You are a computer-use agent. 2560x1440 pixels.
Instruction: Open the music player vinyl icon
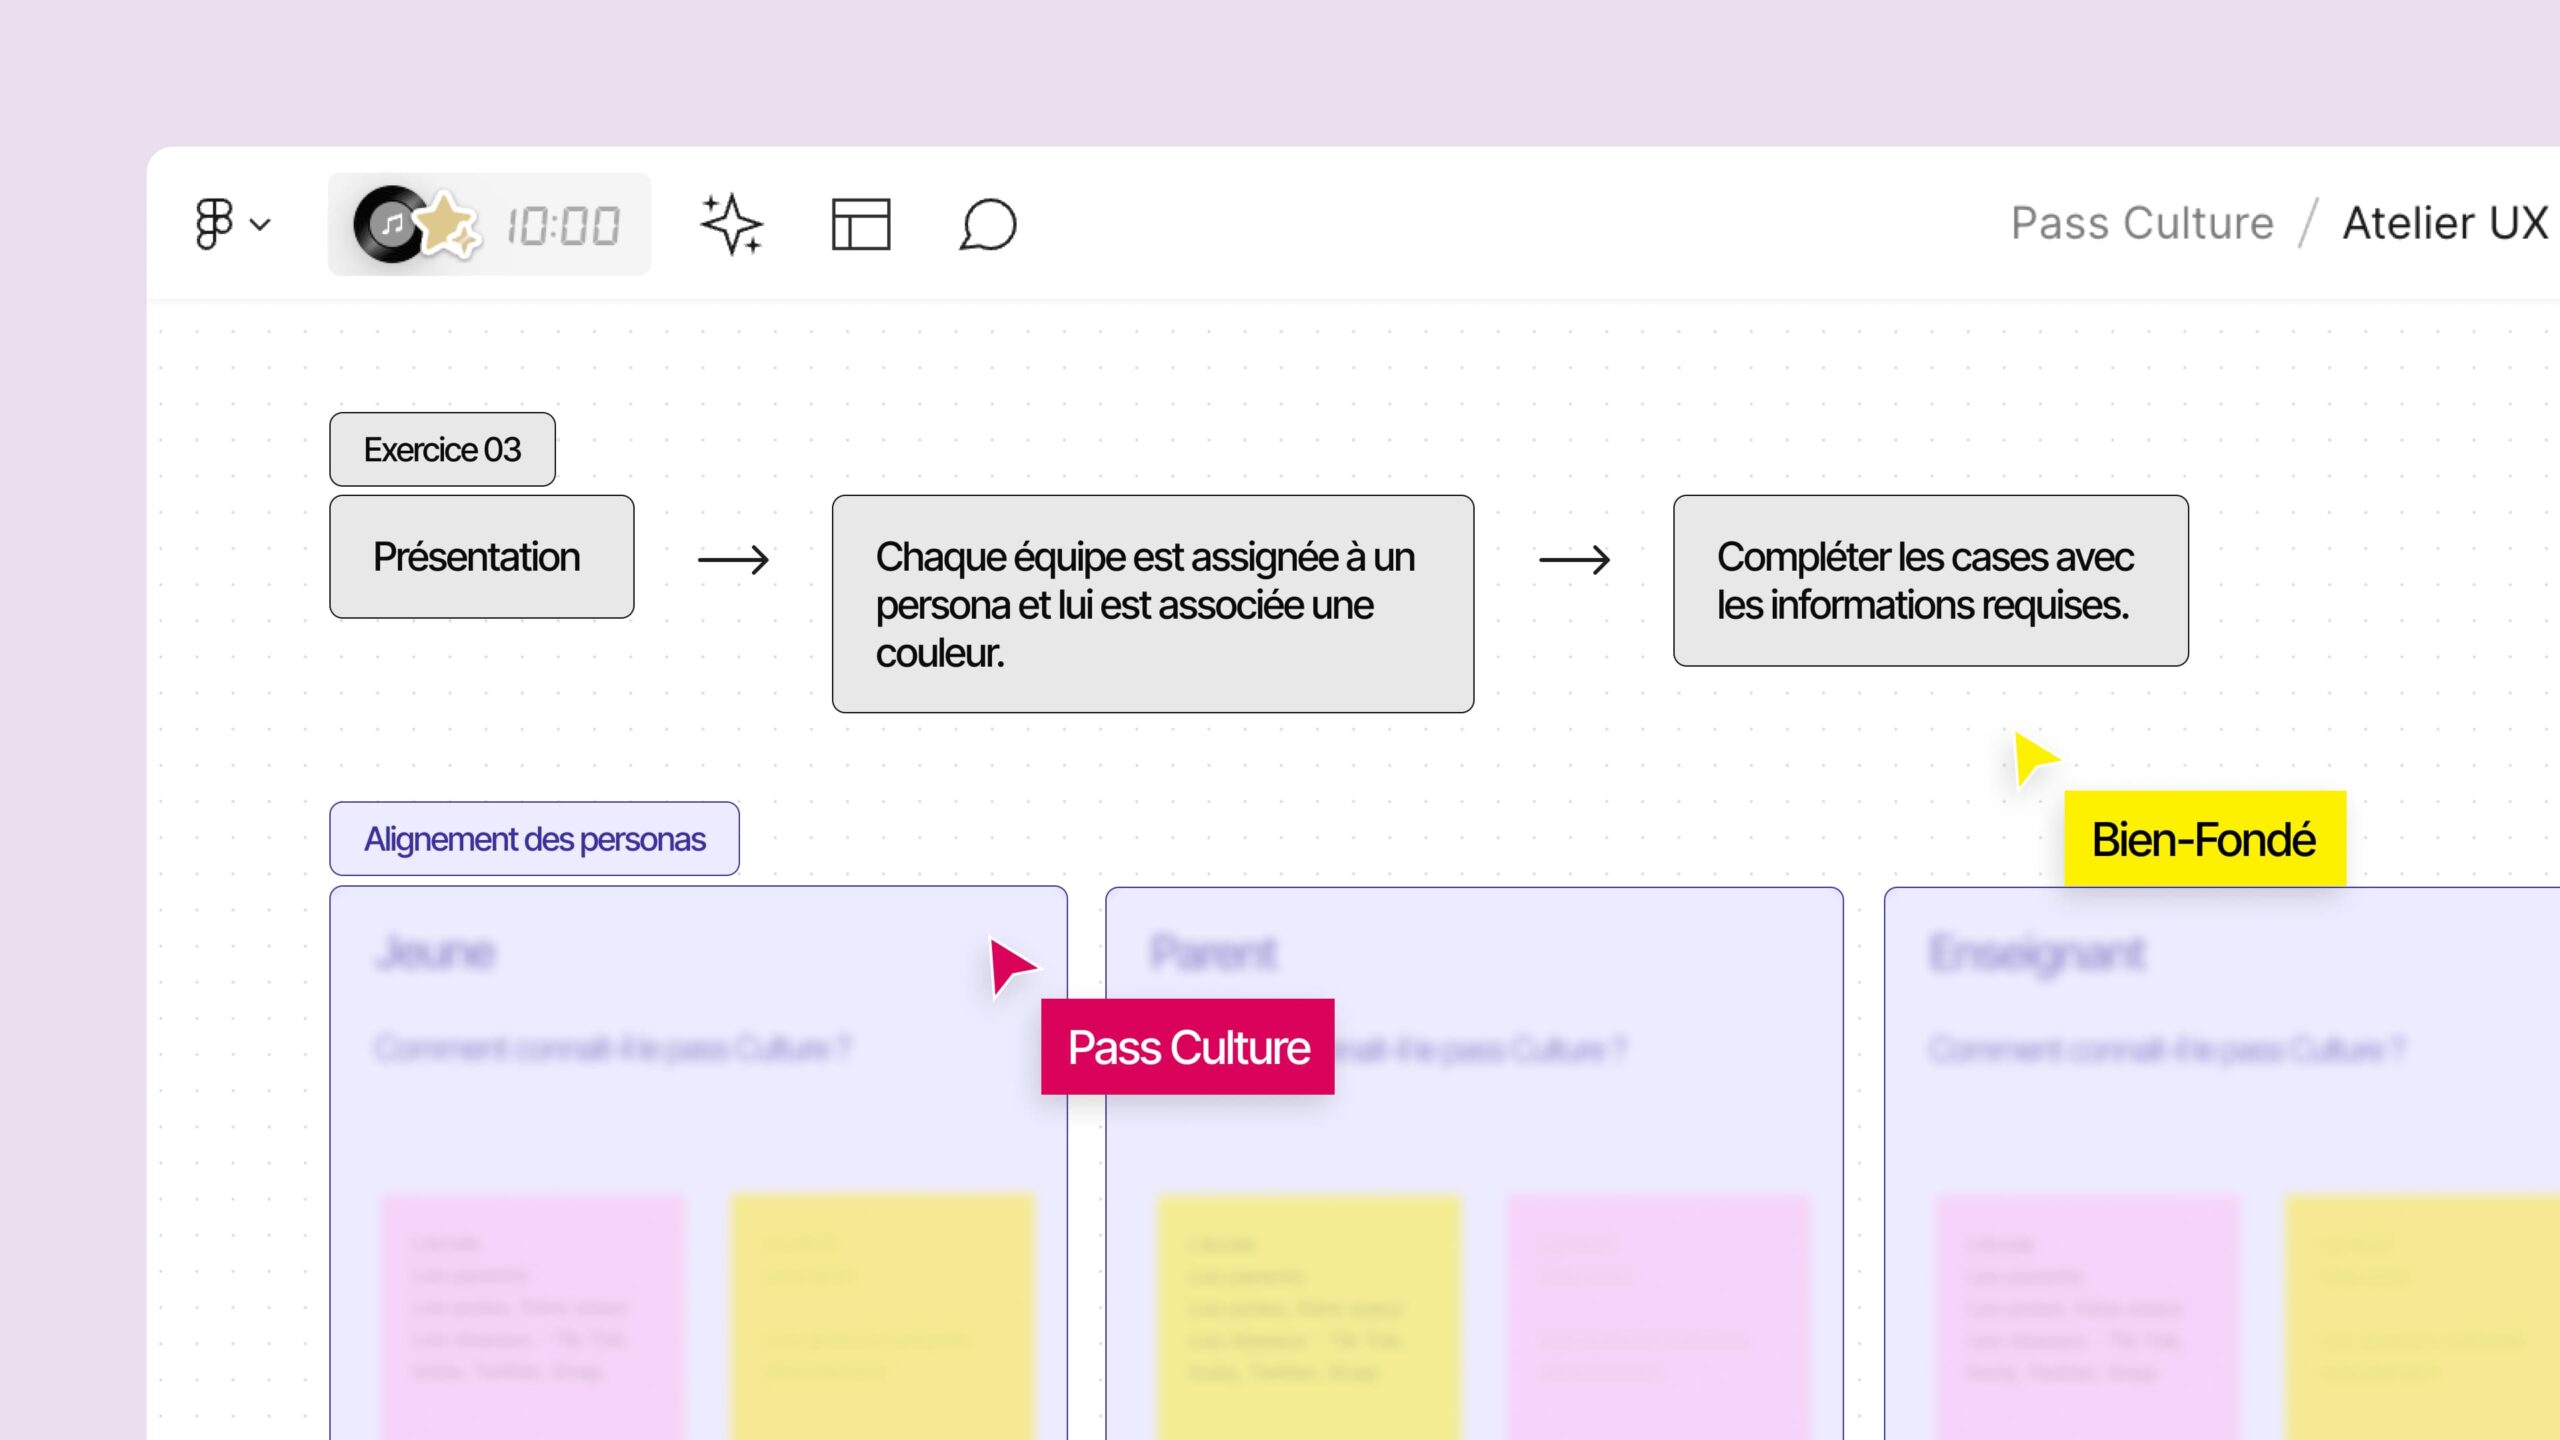[389, 224]
